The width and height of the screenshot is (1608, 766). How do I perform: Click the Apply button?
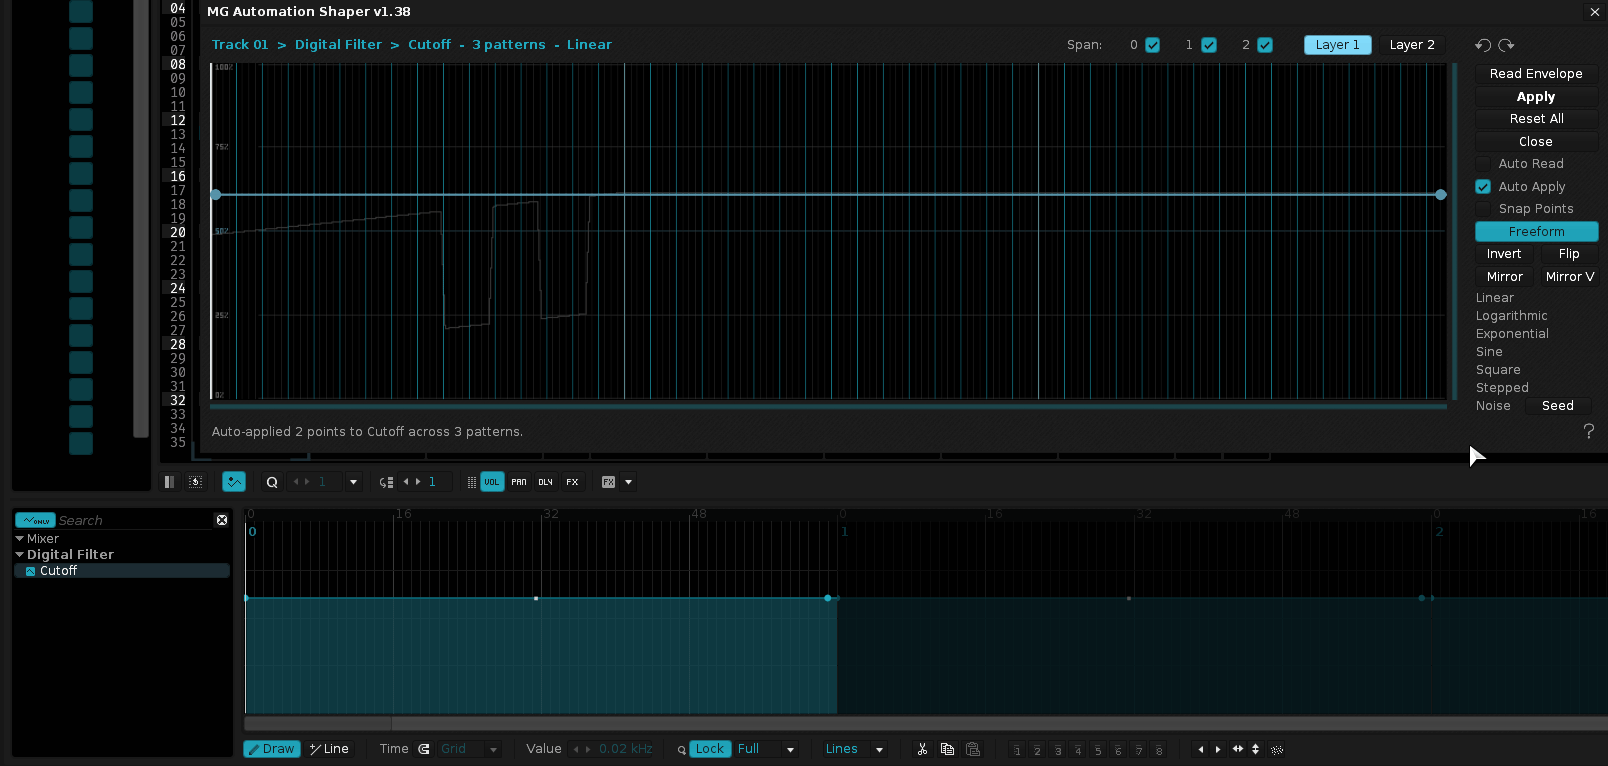1536,97
